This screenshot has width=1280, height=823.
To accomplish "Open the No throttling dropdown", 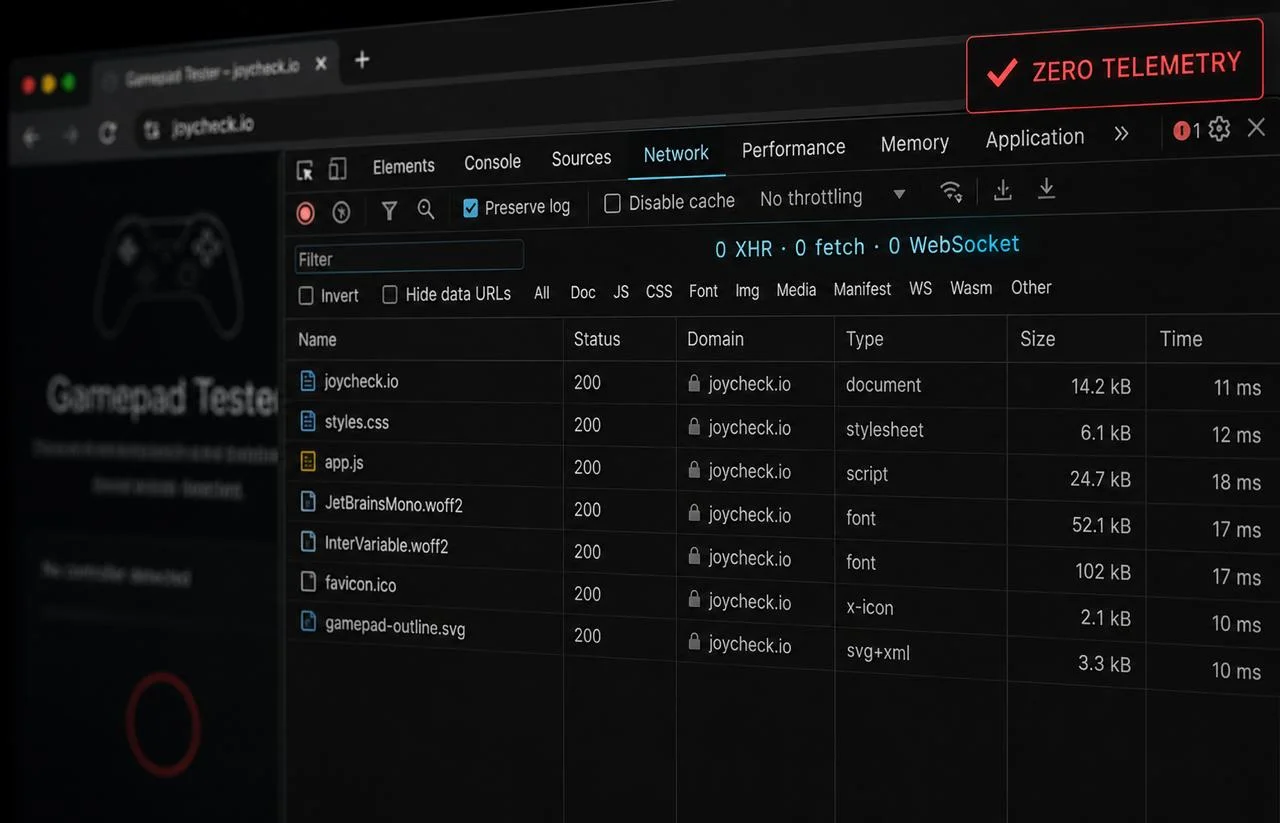I will 833,196.
